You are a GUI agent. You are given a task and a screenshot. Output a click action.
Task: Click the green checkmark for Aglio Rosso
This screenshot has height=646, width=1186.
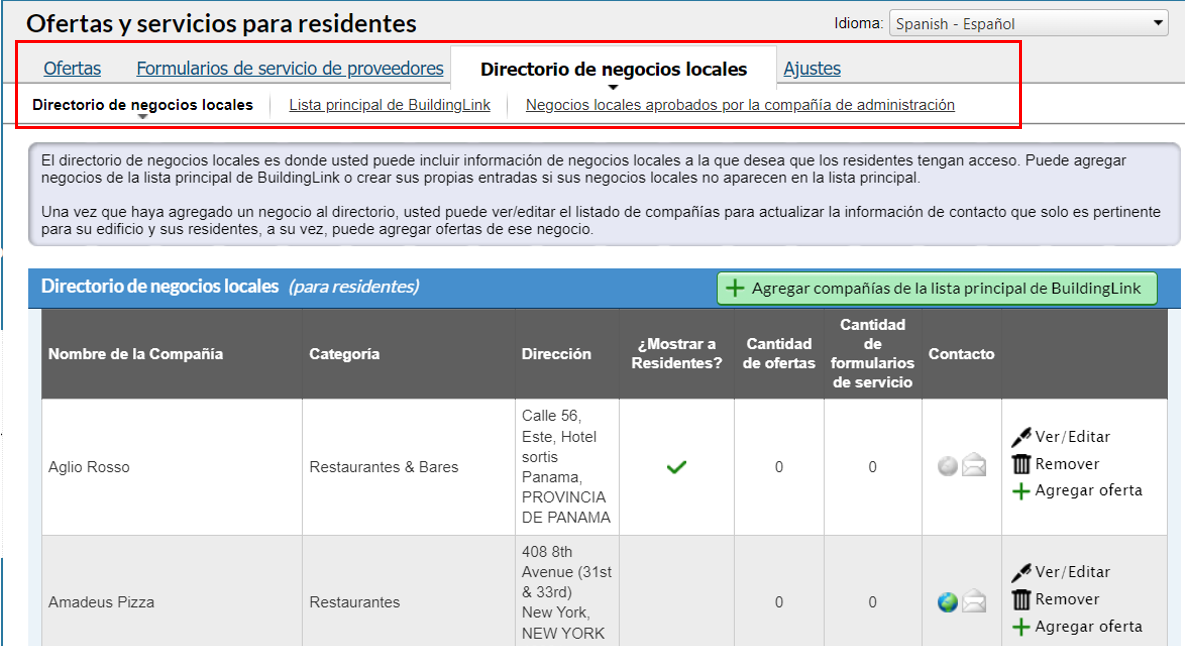click(x=676, y=467)
